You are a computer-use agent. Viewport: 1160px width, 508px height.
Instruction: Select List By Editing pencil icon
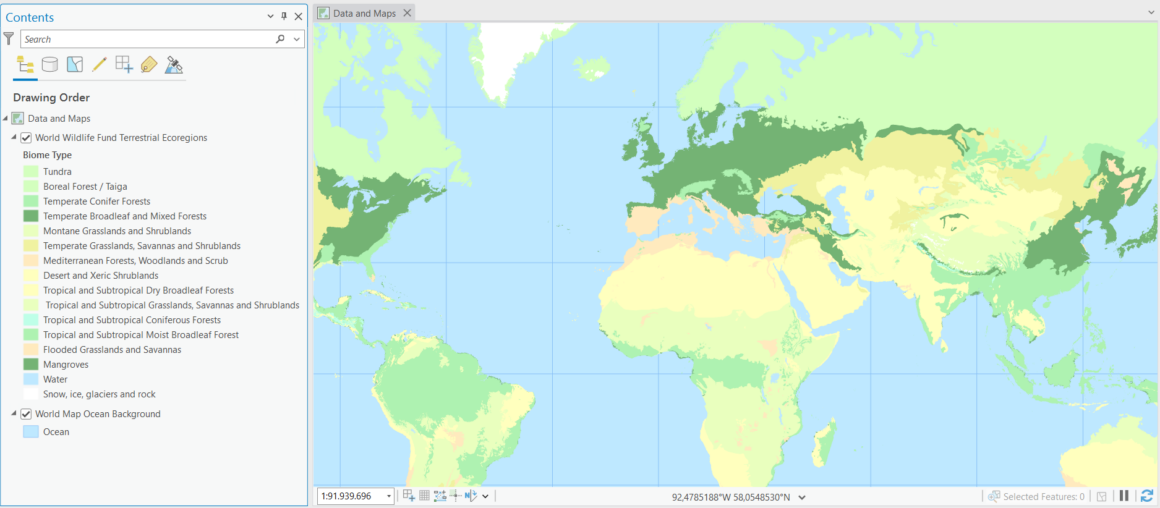pyautogui.click(x=99, y=64)
